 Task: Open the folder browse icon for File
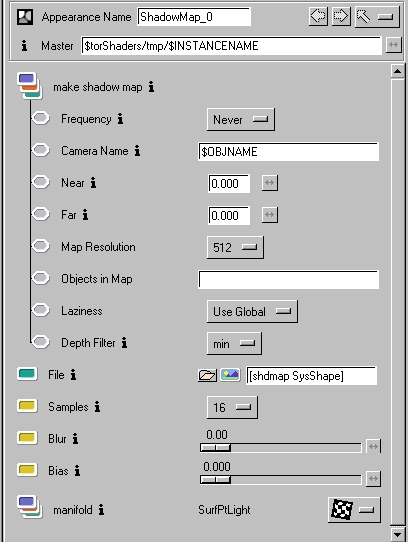[207, 375]
